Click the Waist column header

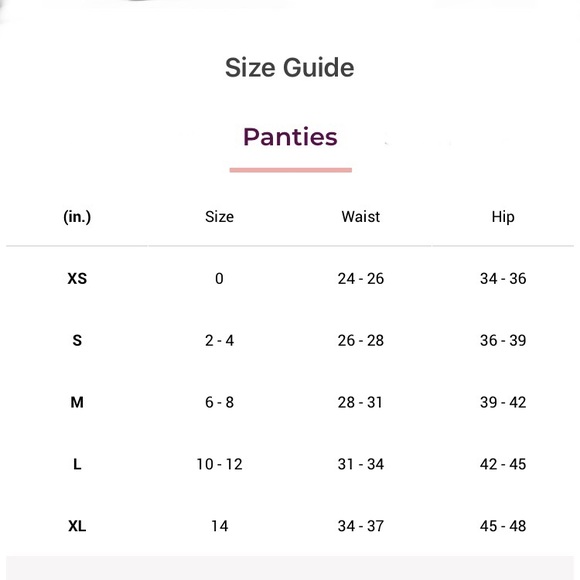pyautogui.click(x=361, y=217)
